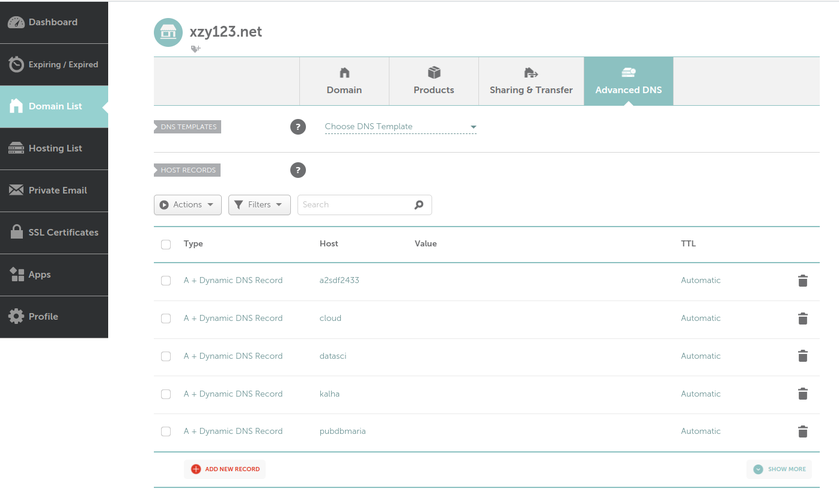Image resolution: width=839 pixels, height=497 pixels.
Task: Delete the kalha record via trash icon
Action: pyautogui.click(x=803, y=394)
